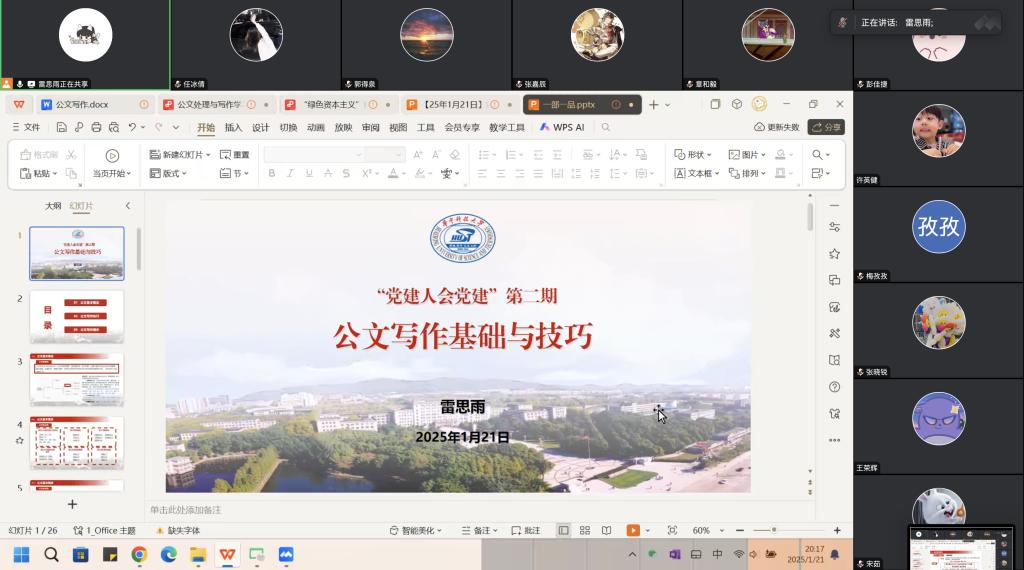Toggle the 备注 notes pane
This screenshot has width=1024, height=570.
click(481, 530)
